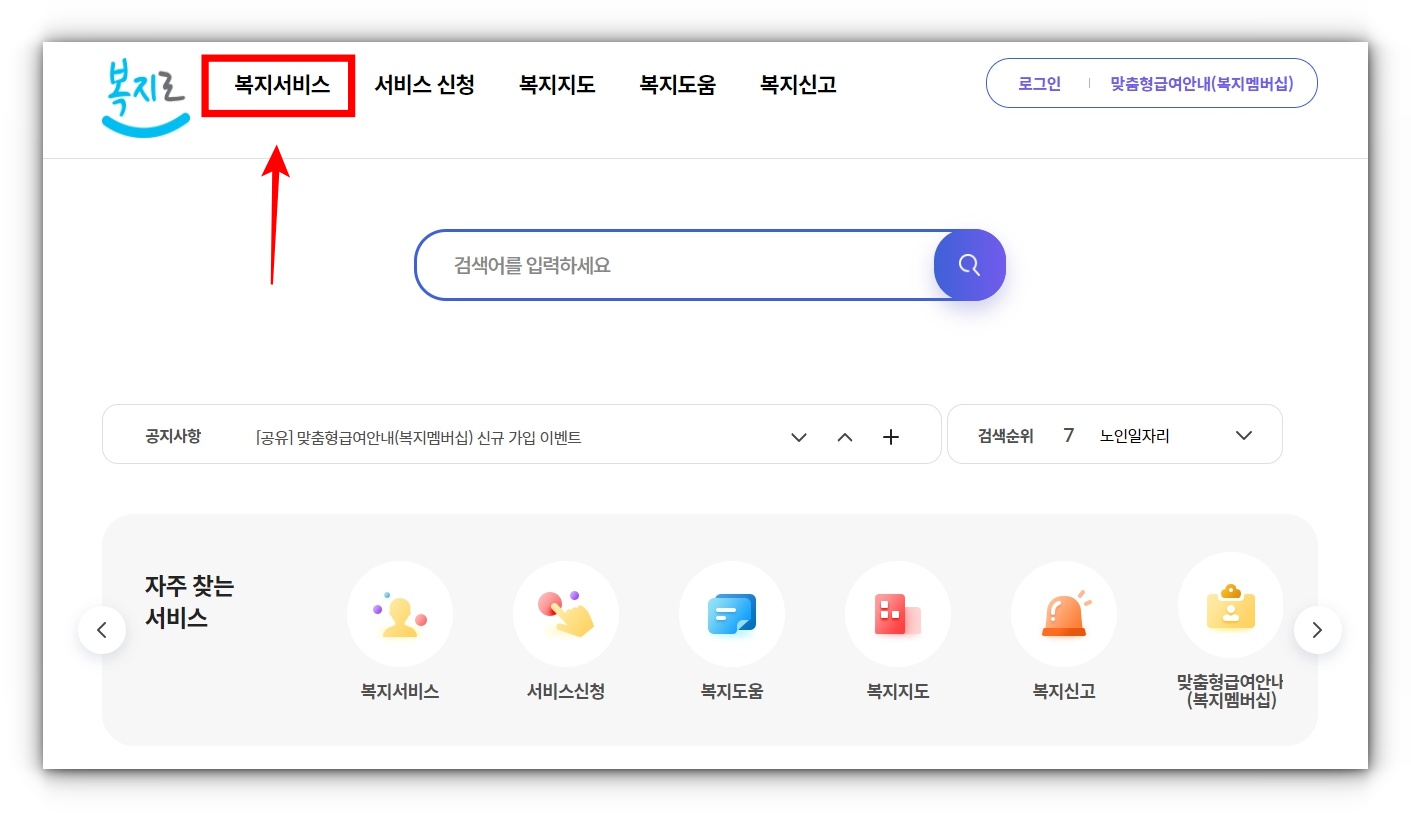
Task: Select the 복지서비스 person icon shortcut
Action: click(399, 614)
